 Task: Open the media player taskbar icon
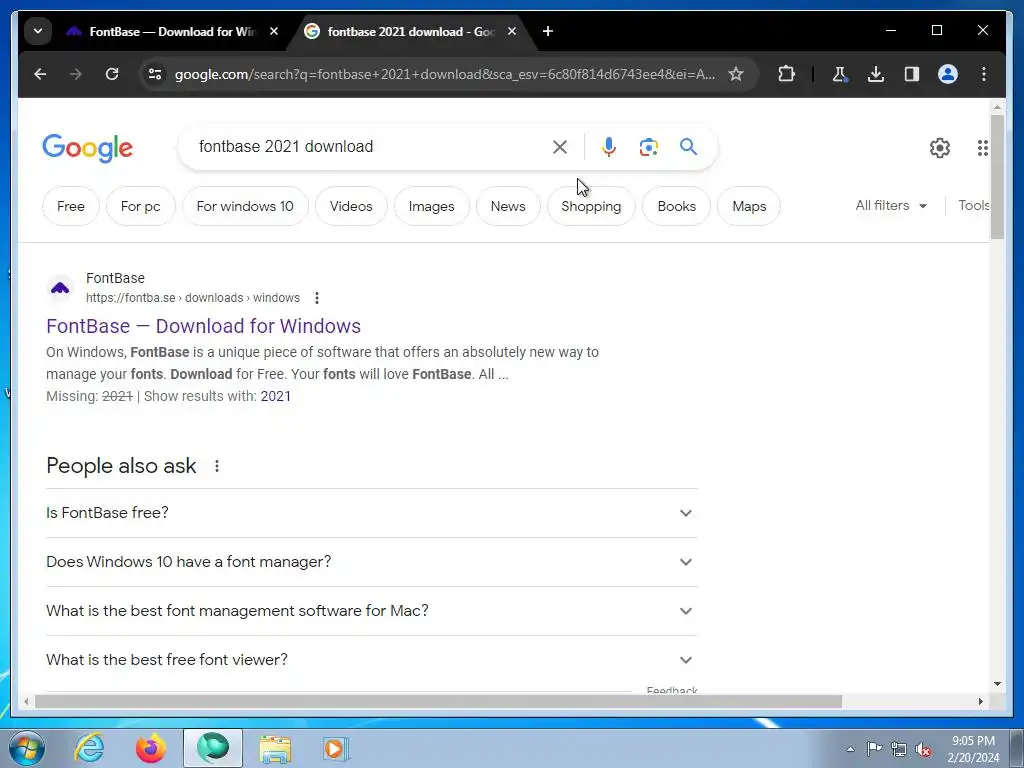pyautogui.click(x=336, y=748)
